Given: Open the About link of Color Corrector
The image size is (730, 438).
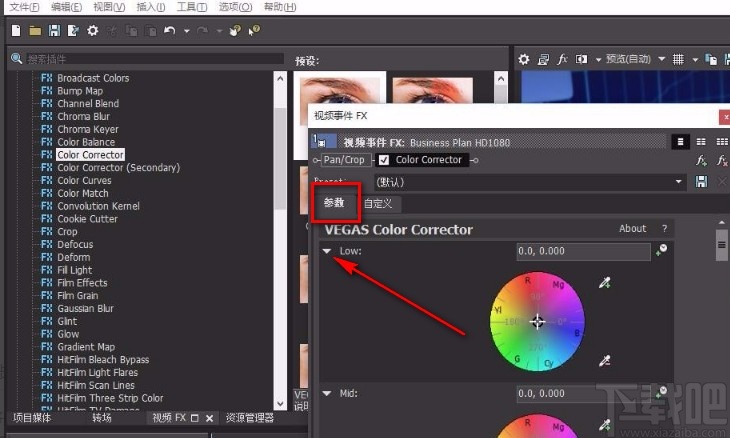Looking at the screenshot, I should (x=632, y=229).
